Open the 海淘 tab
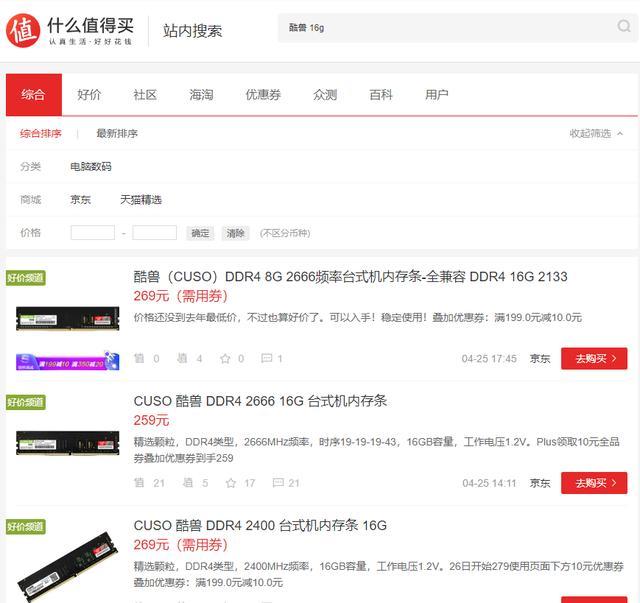The image size is (640, 603). coord(201,95)
